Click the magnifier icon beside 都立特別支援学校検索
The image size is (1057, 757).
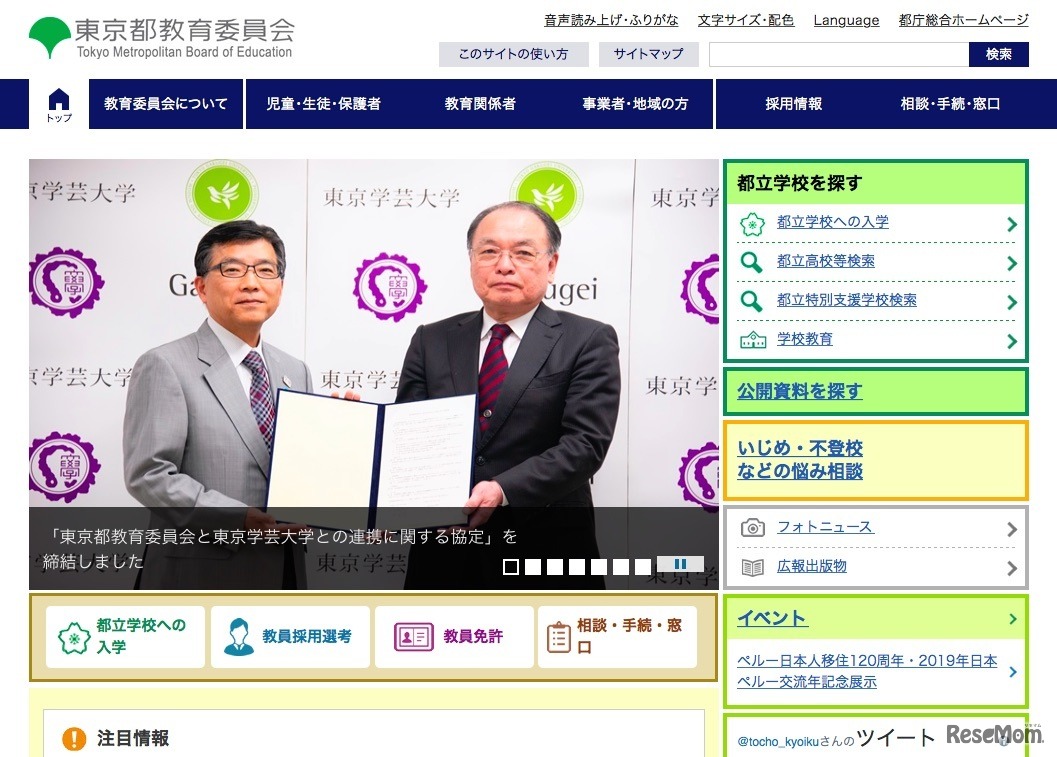[752, 301]
